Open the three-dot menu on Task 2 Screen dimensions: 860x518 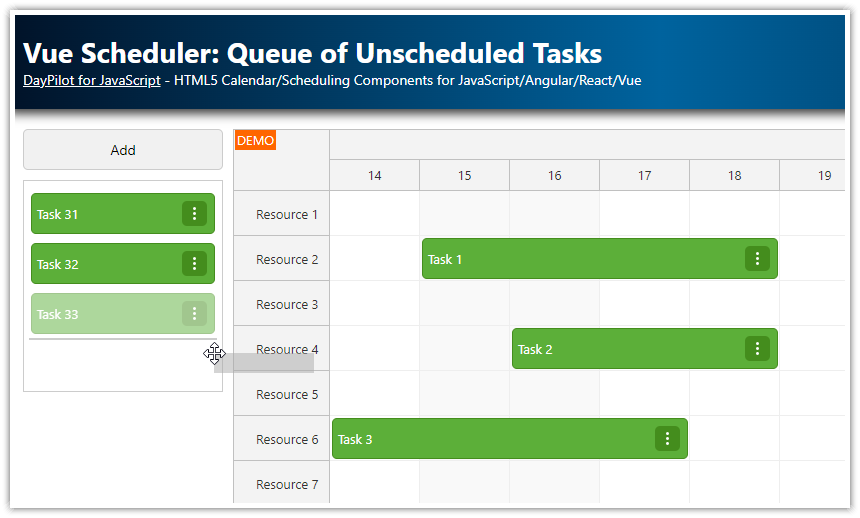757,349
